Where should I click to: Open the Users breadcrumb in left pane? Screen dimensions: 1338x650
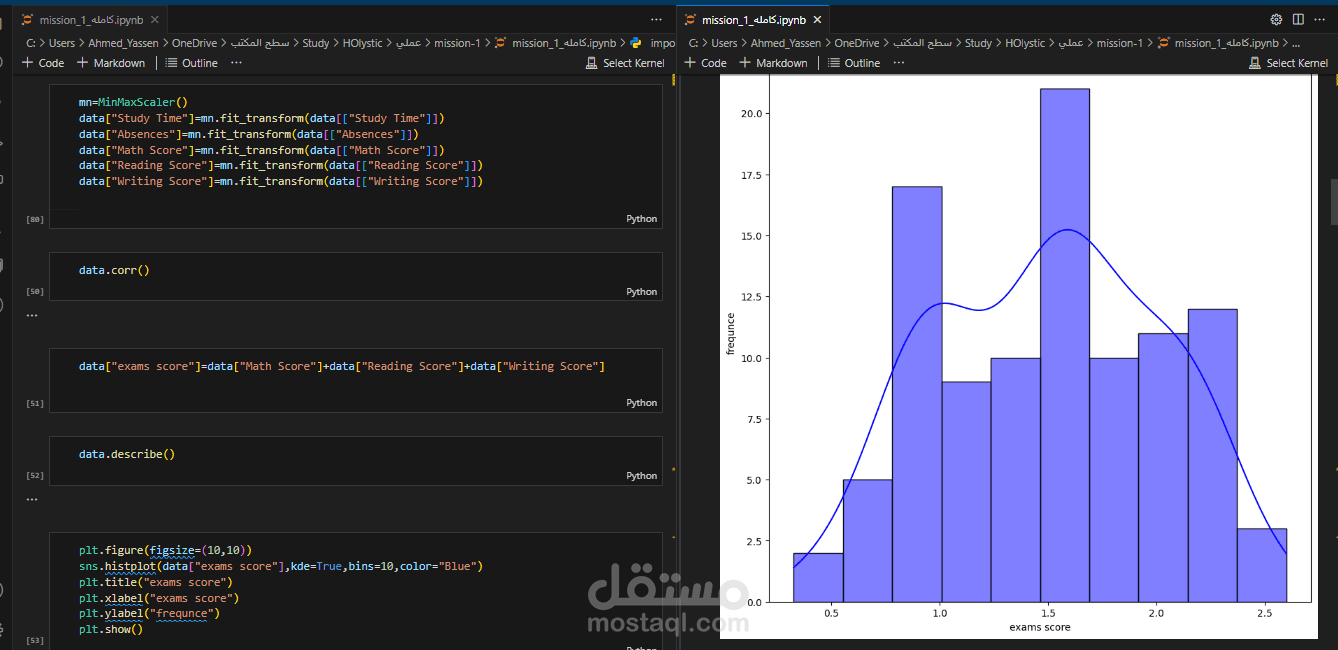coord(62,43)
